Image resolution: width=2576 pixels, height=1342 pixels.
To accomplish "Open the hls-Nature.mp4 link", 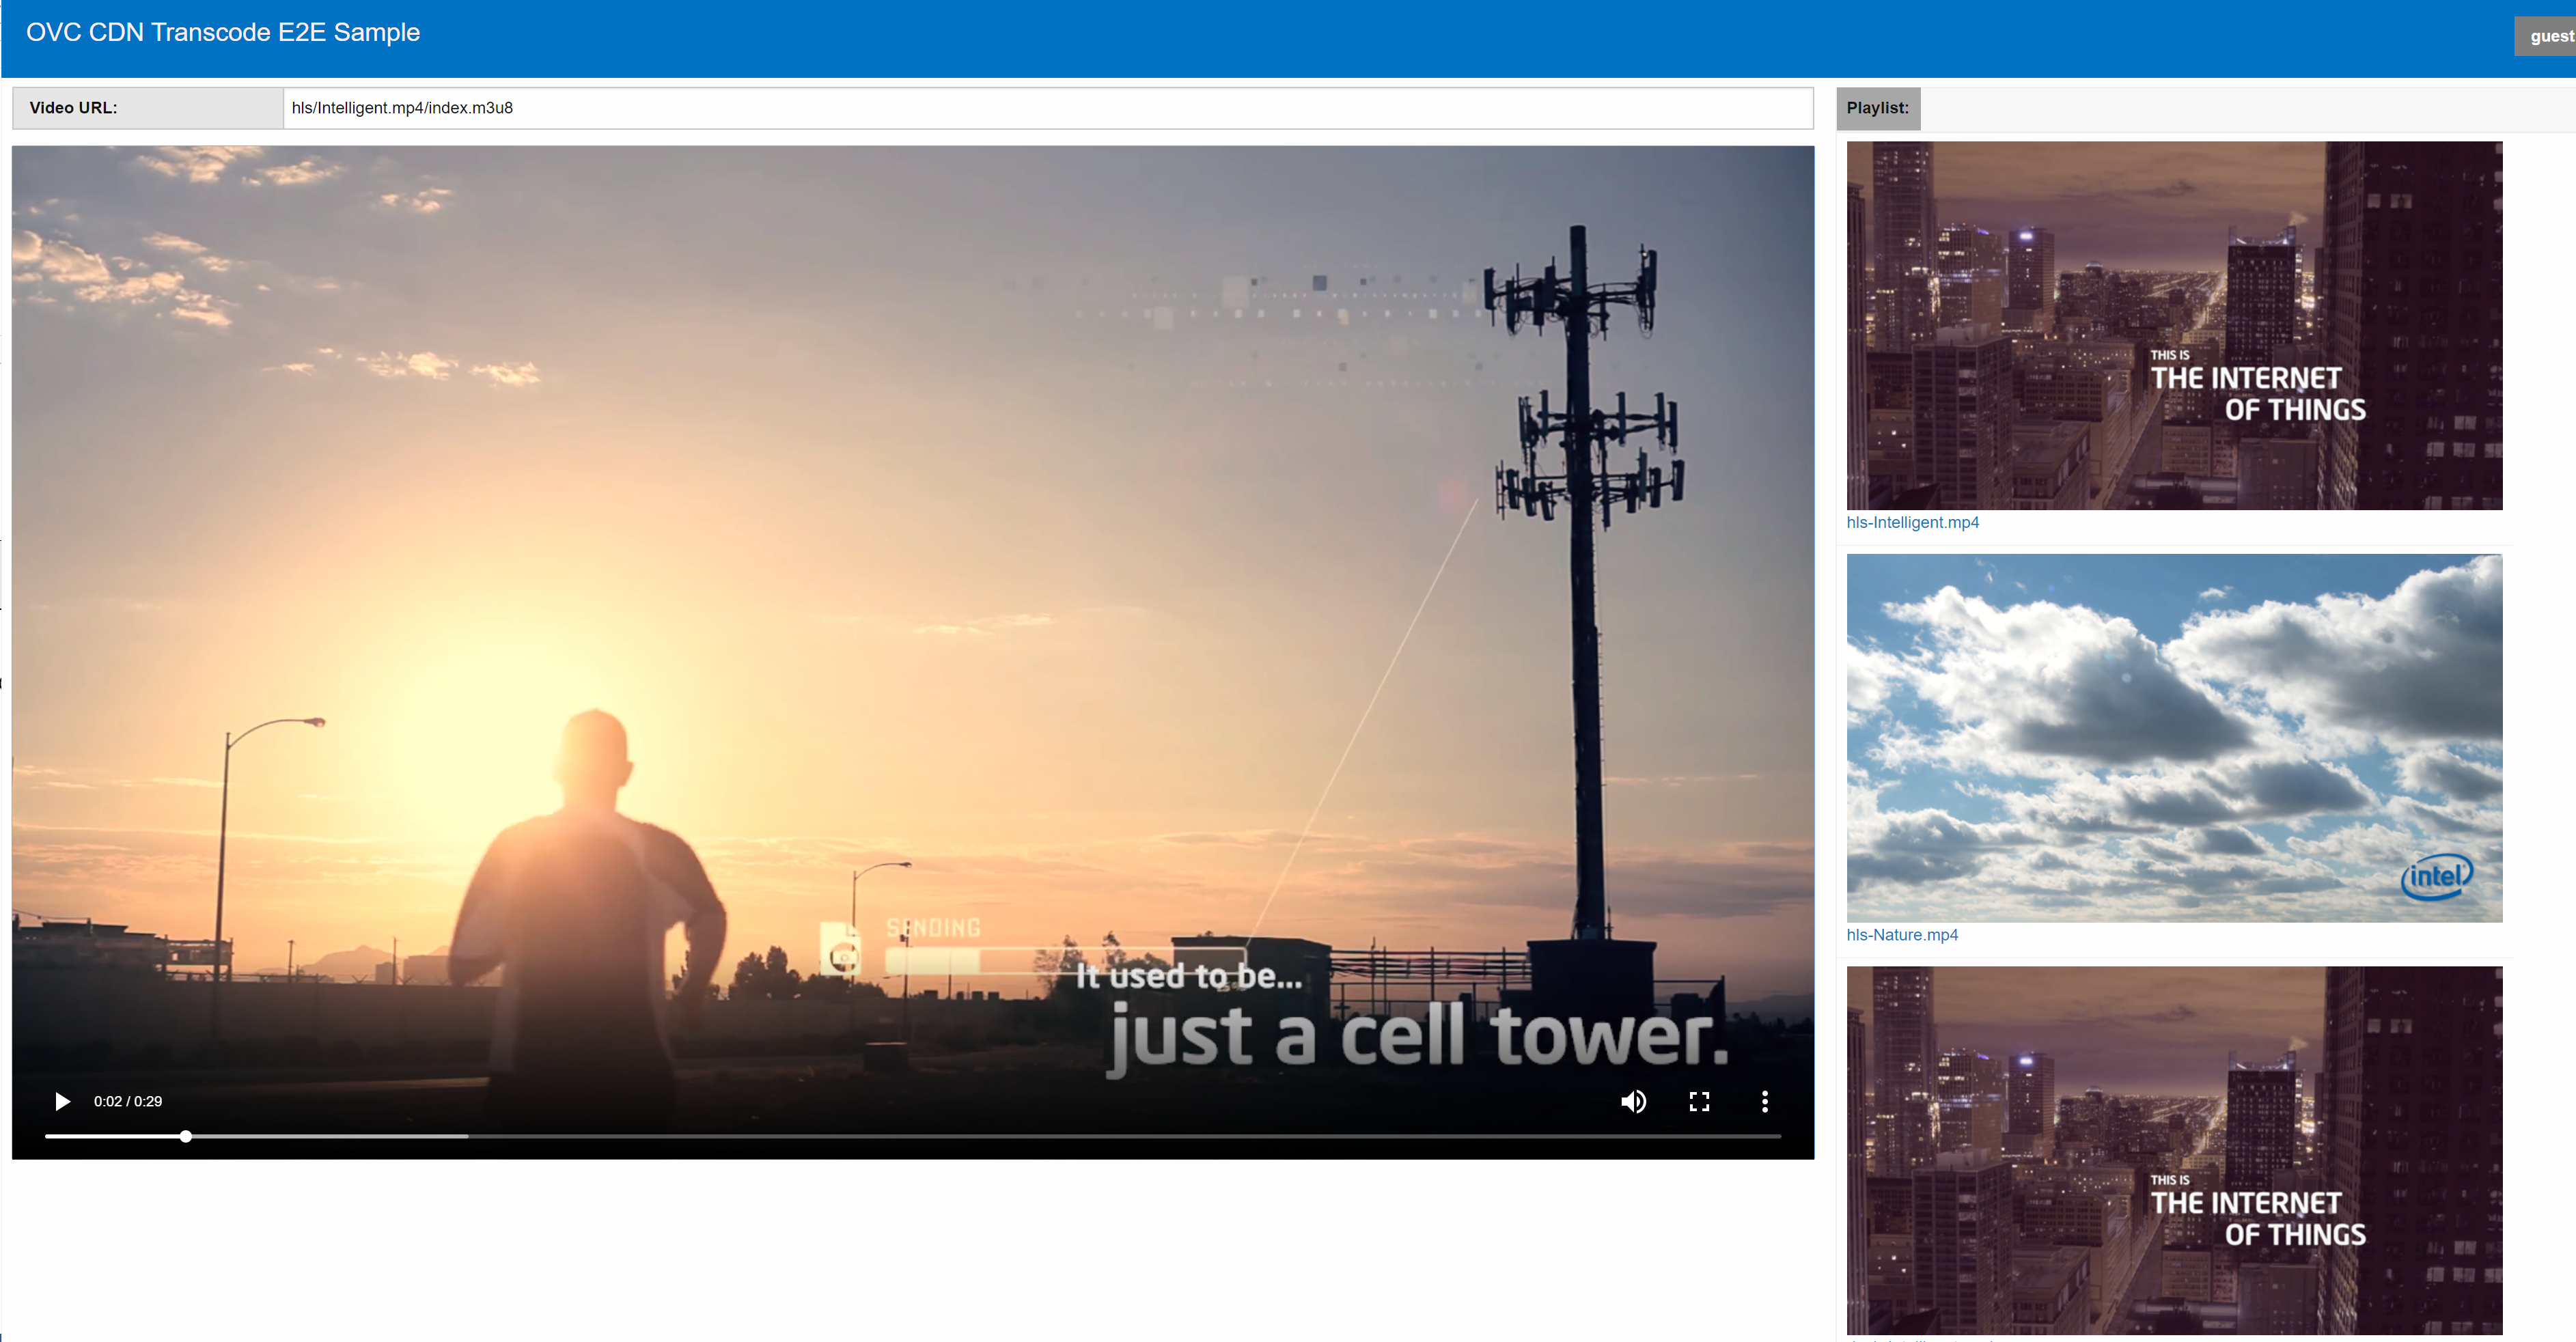I will point(1902,935).
